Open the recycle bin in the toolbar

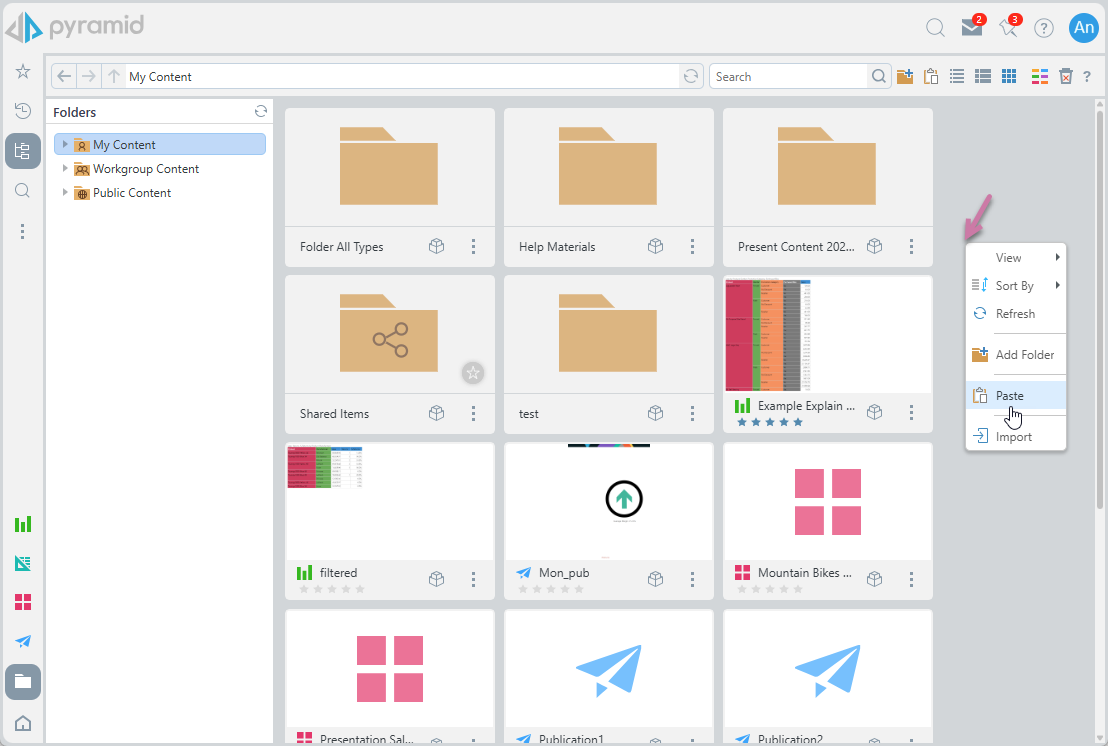(1066, 77)
